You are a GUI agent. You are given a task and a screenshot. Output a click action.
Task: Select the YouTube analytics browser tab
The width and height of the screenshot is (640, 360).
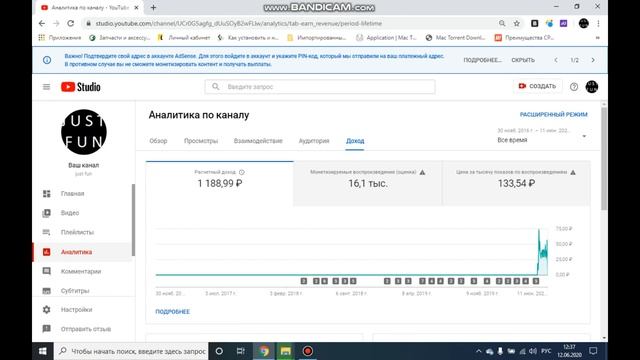[x=90, y=7]
